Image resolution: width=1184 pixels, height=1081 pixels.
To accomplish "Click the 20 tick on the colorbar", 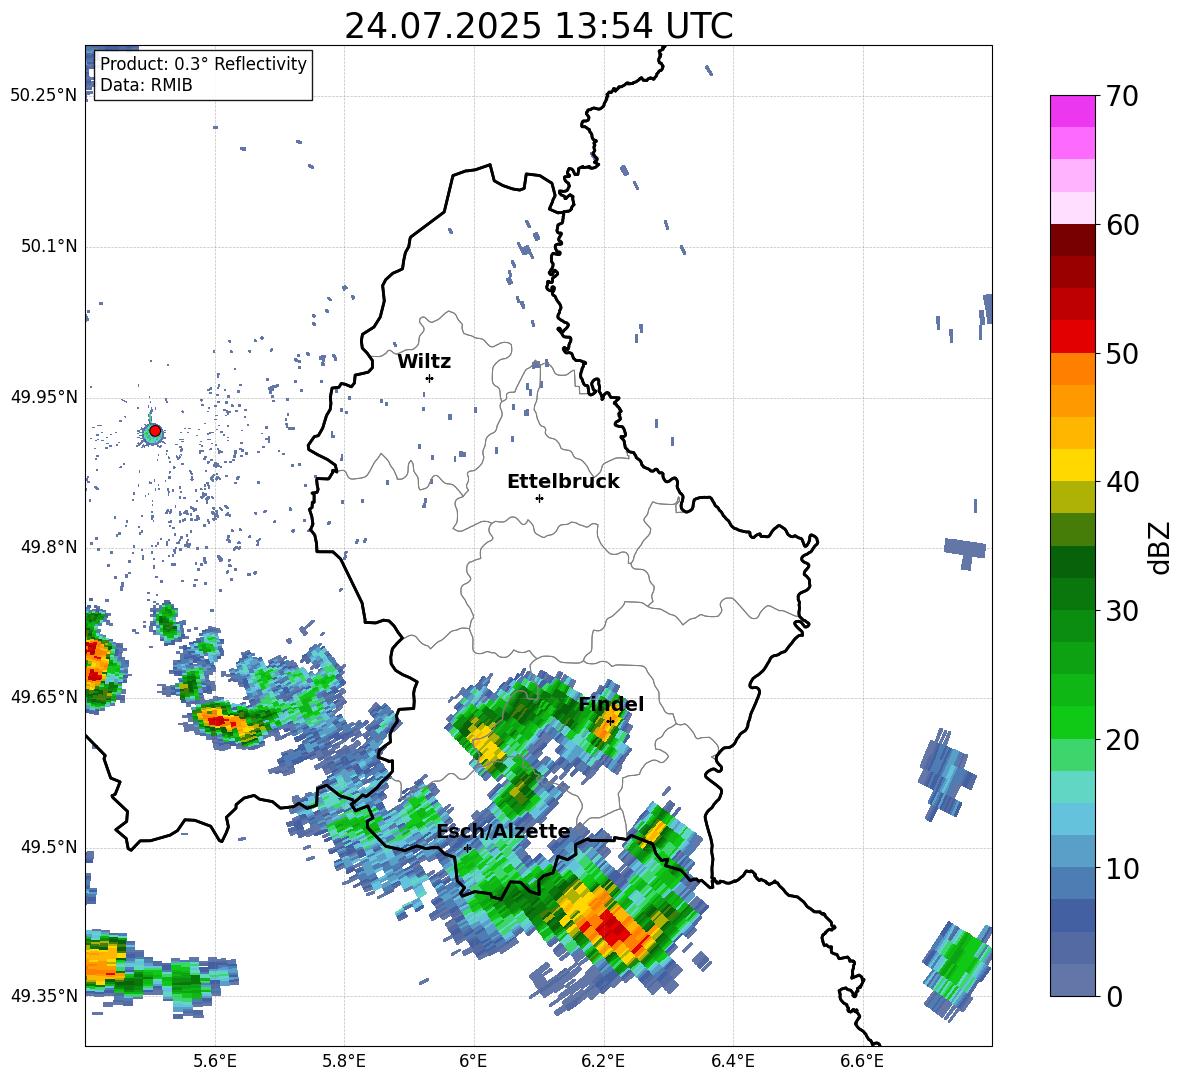I will (1122, 740).
